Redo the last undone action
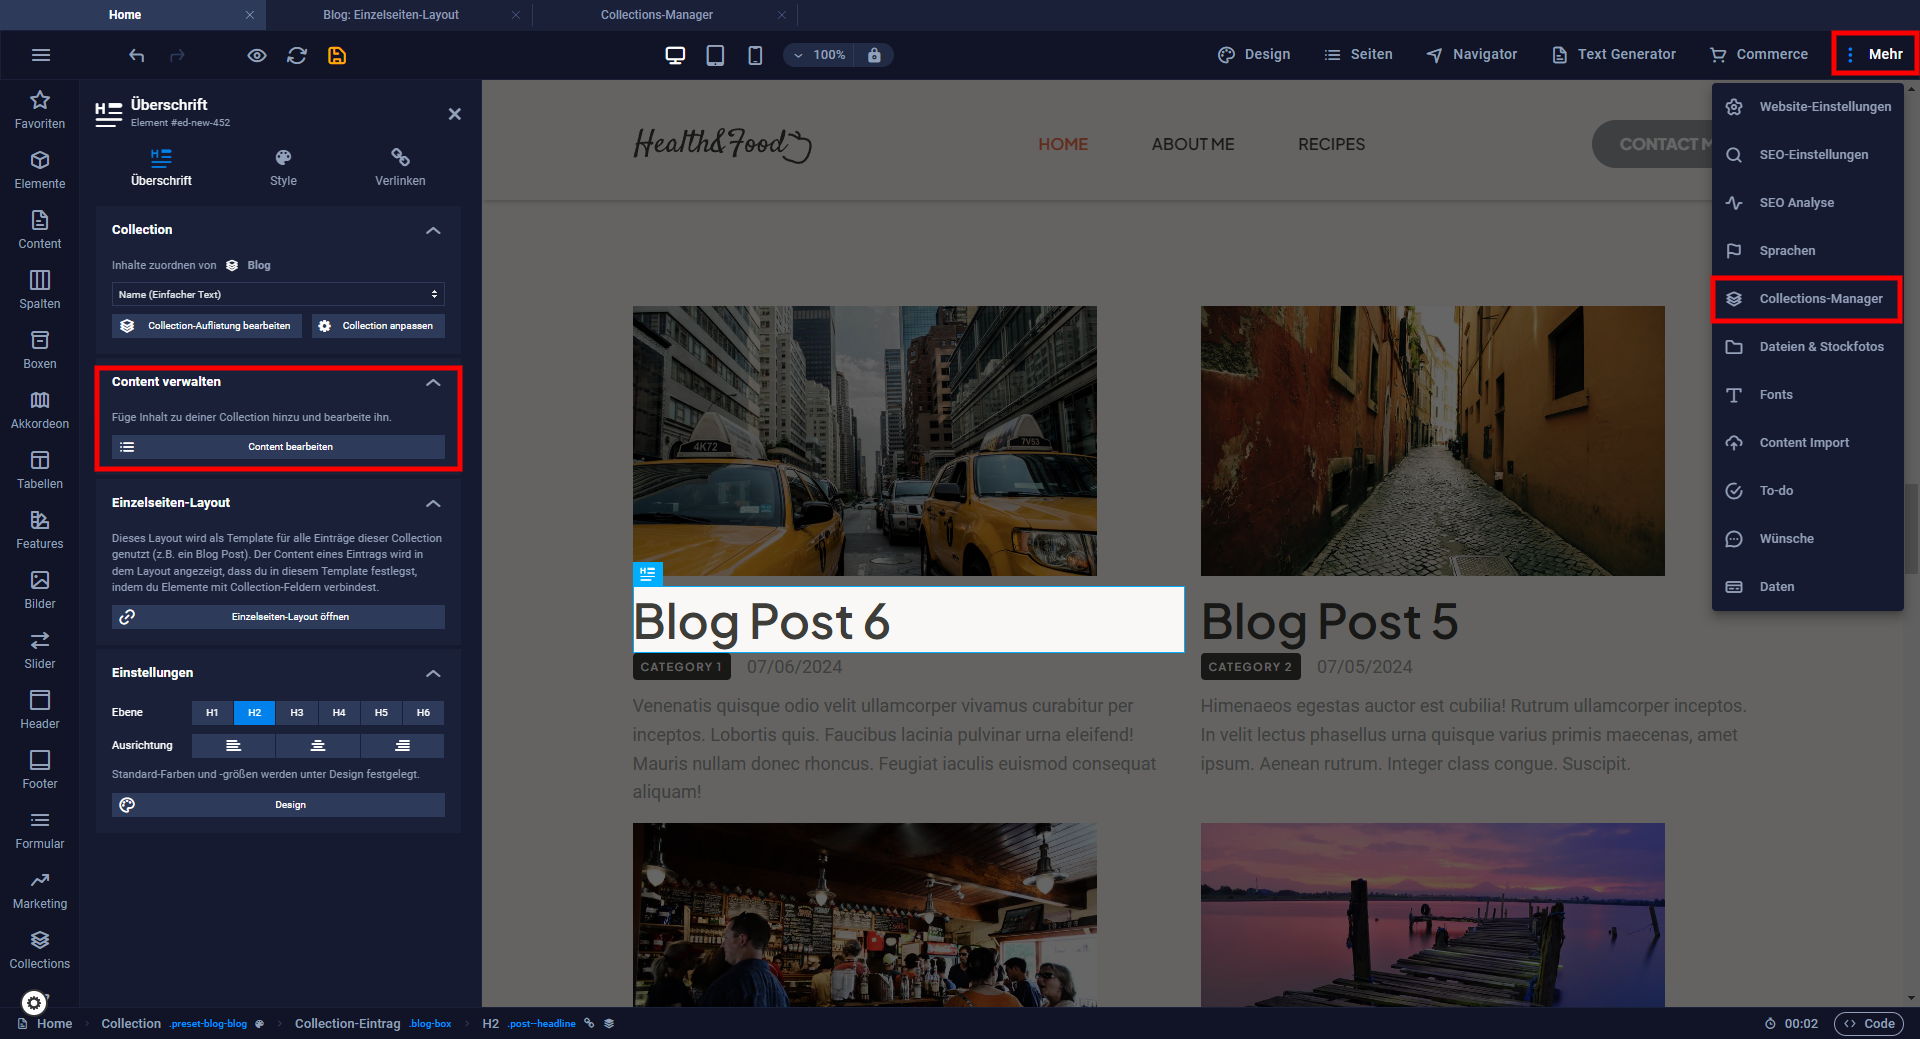 click(177, 55)
